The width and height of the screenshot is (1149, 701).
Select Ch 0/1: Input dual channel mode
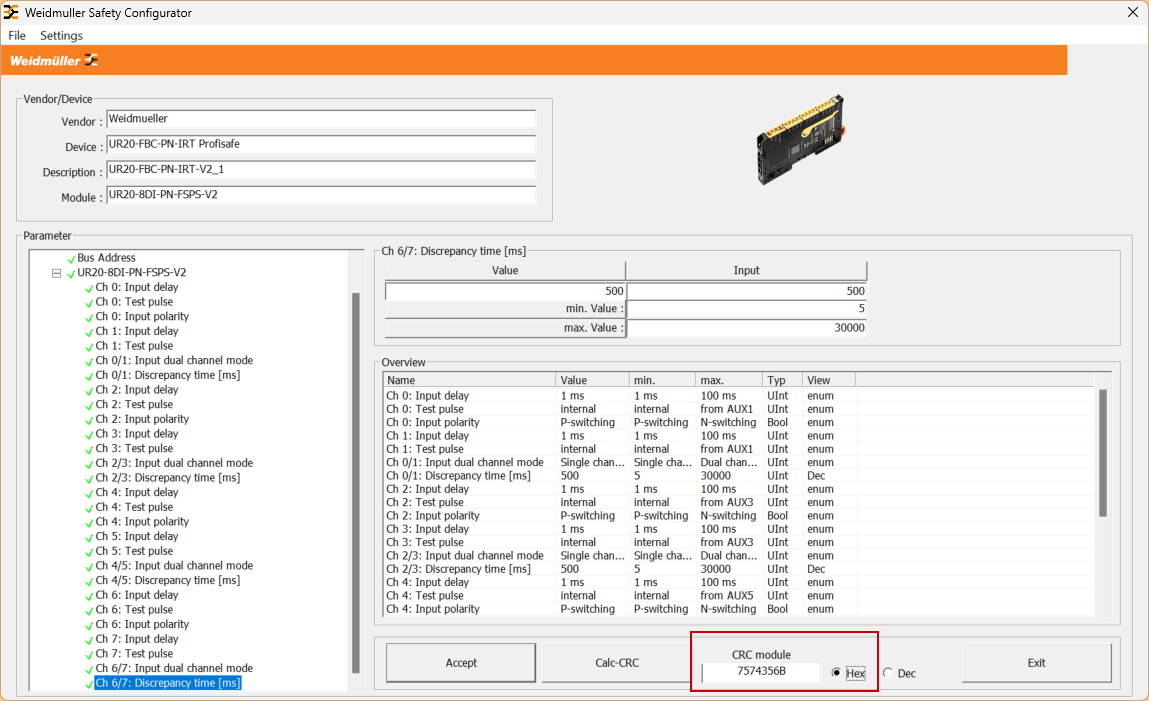coord(174,360)
